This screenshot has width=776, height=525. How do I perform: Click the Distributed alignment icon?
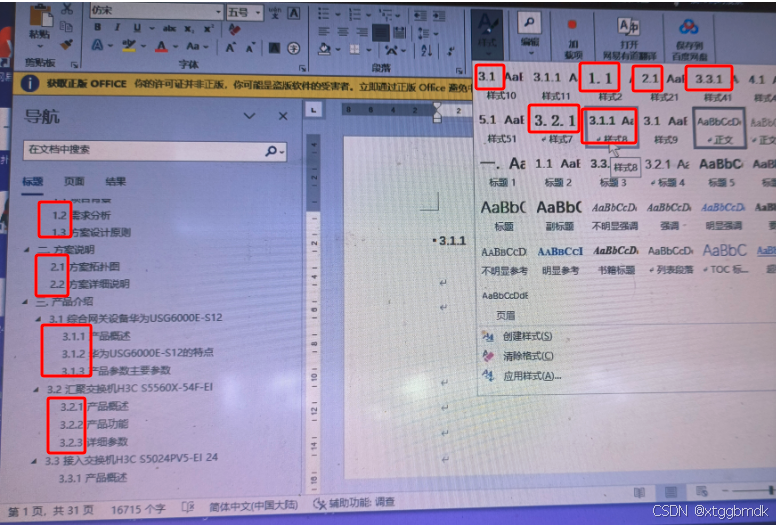(x=399, y=33)
